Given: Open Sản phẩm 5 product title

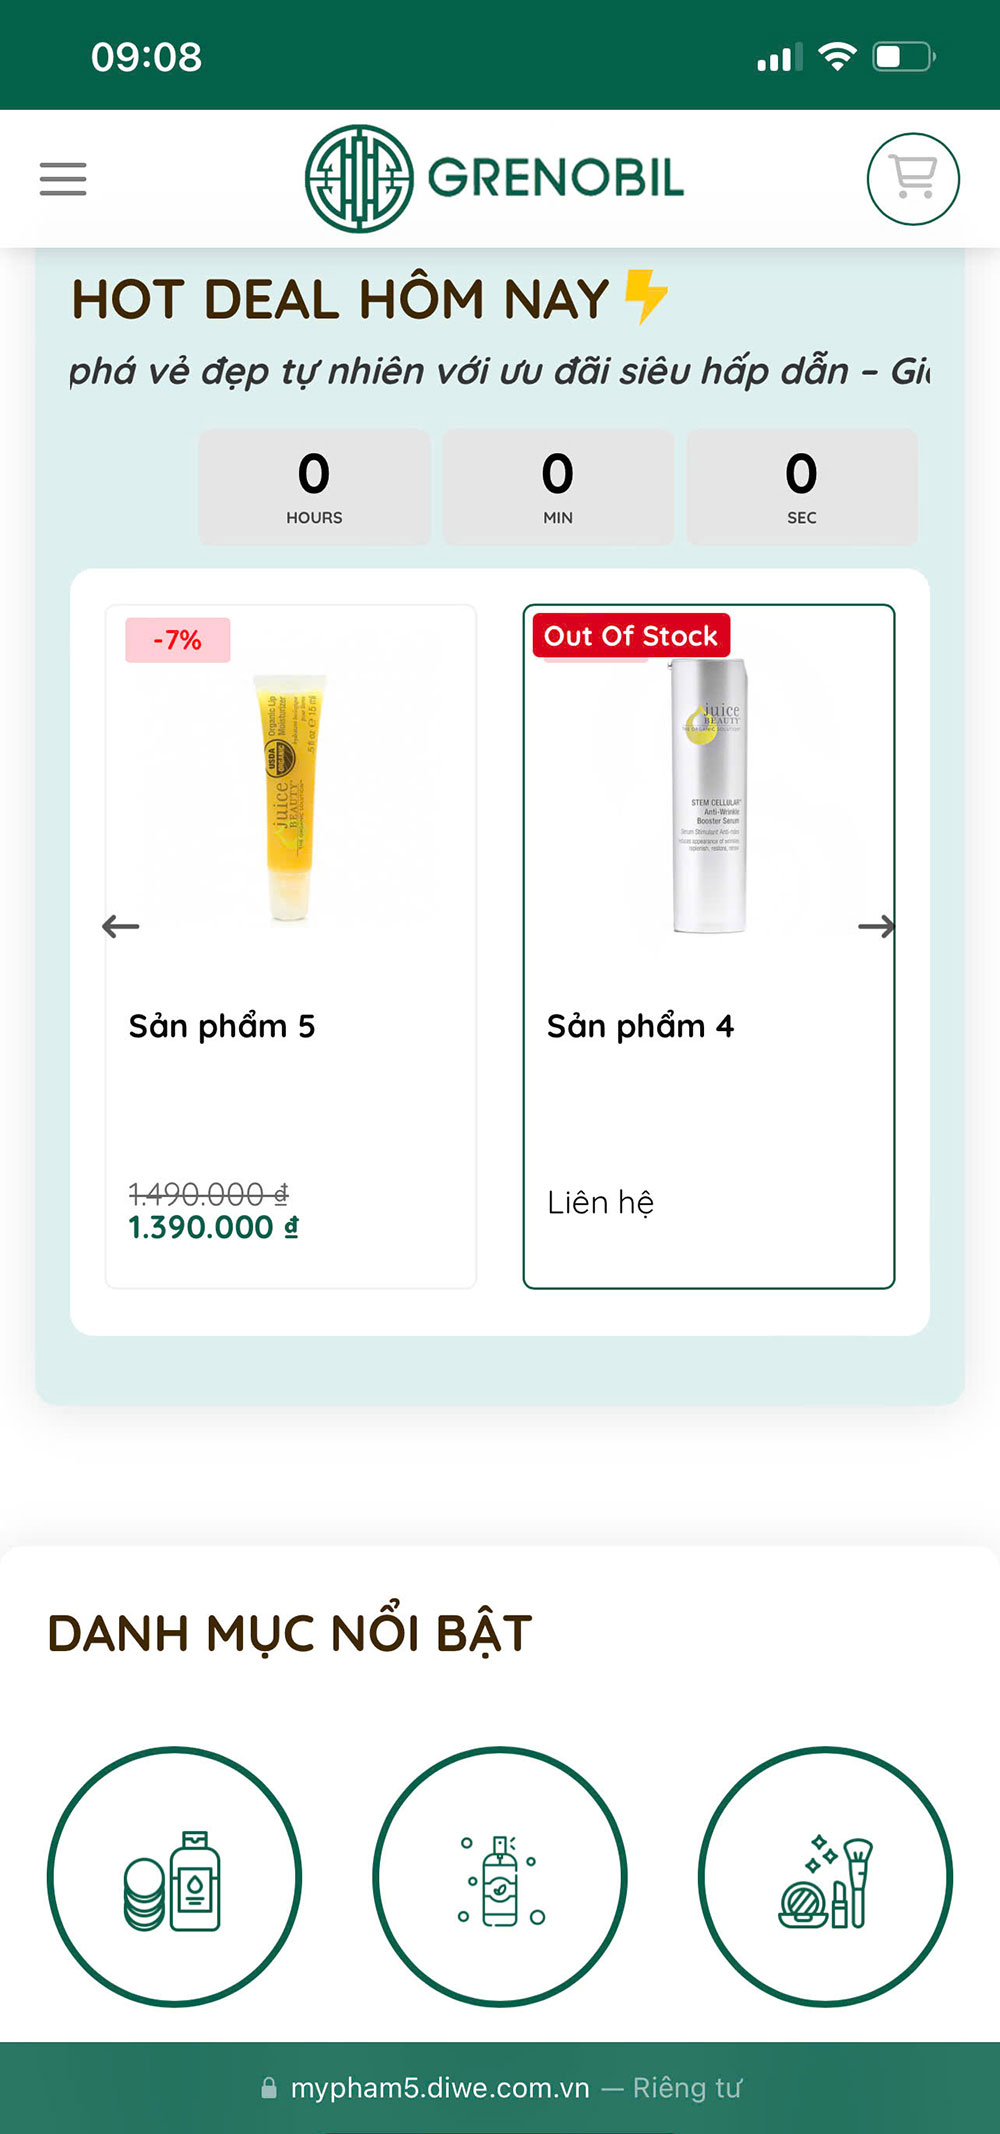Looking at the screenshot, I should click(x=222, y=1026).
